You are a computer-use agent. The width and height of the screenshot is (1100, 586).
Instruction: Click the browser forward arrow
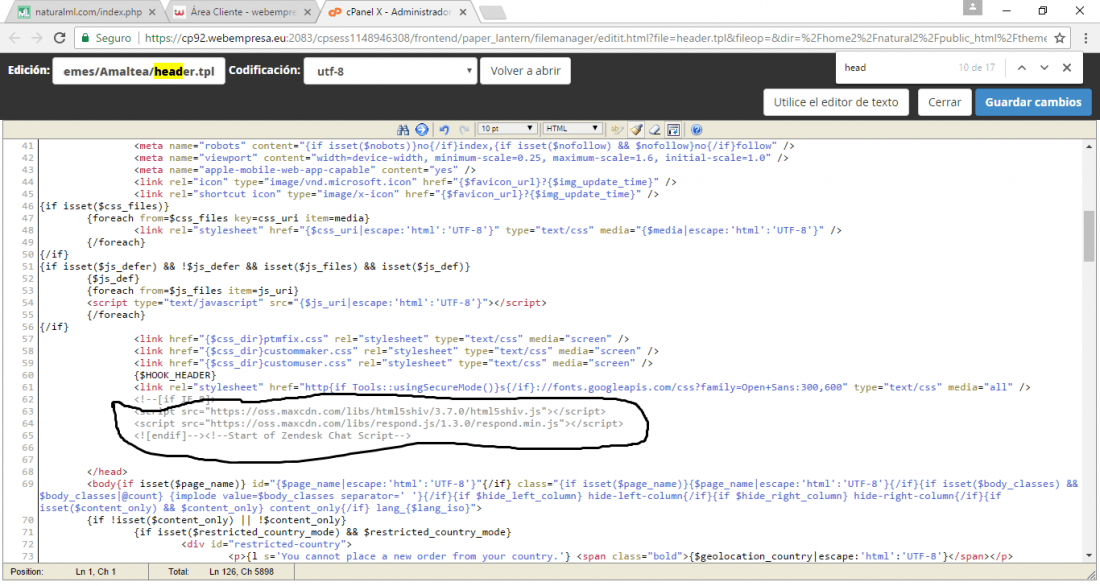[37, 38]
